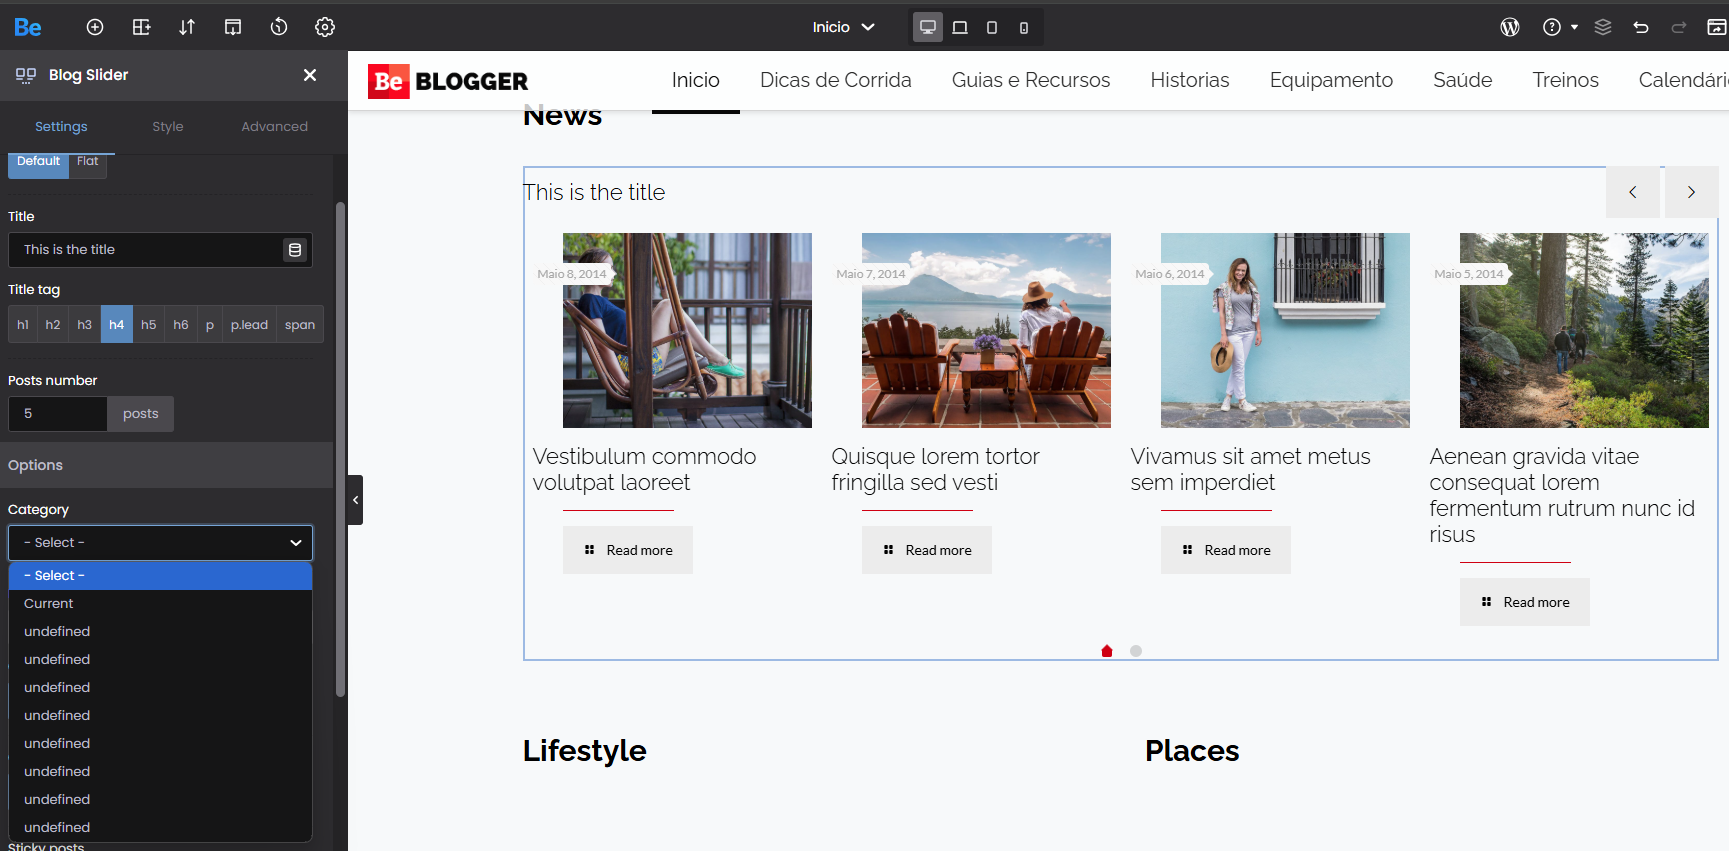Select the span title tag

click(x=299, y=325)
